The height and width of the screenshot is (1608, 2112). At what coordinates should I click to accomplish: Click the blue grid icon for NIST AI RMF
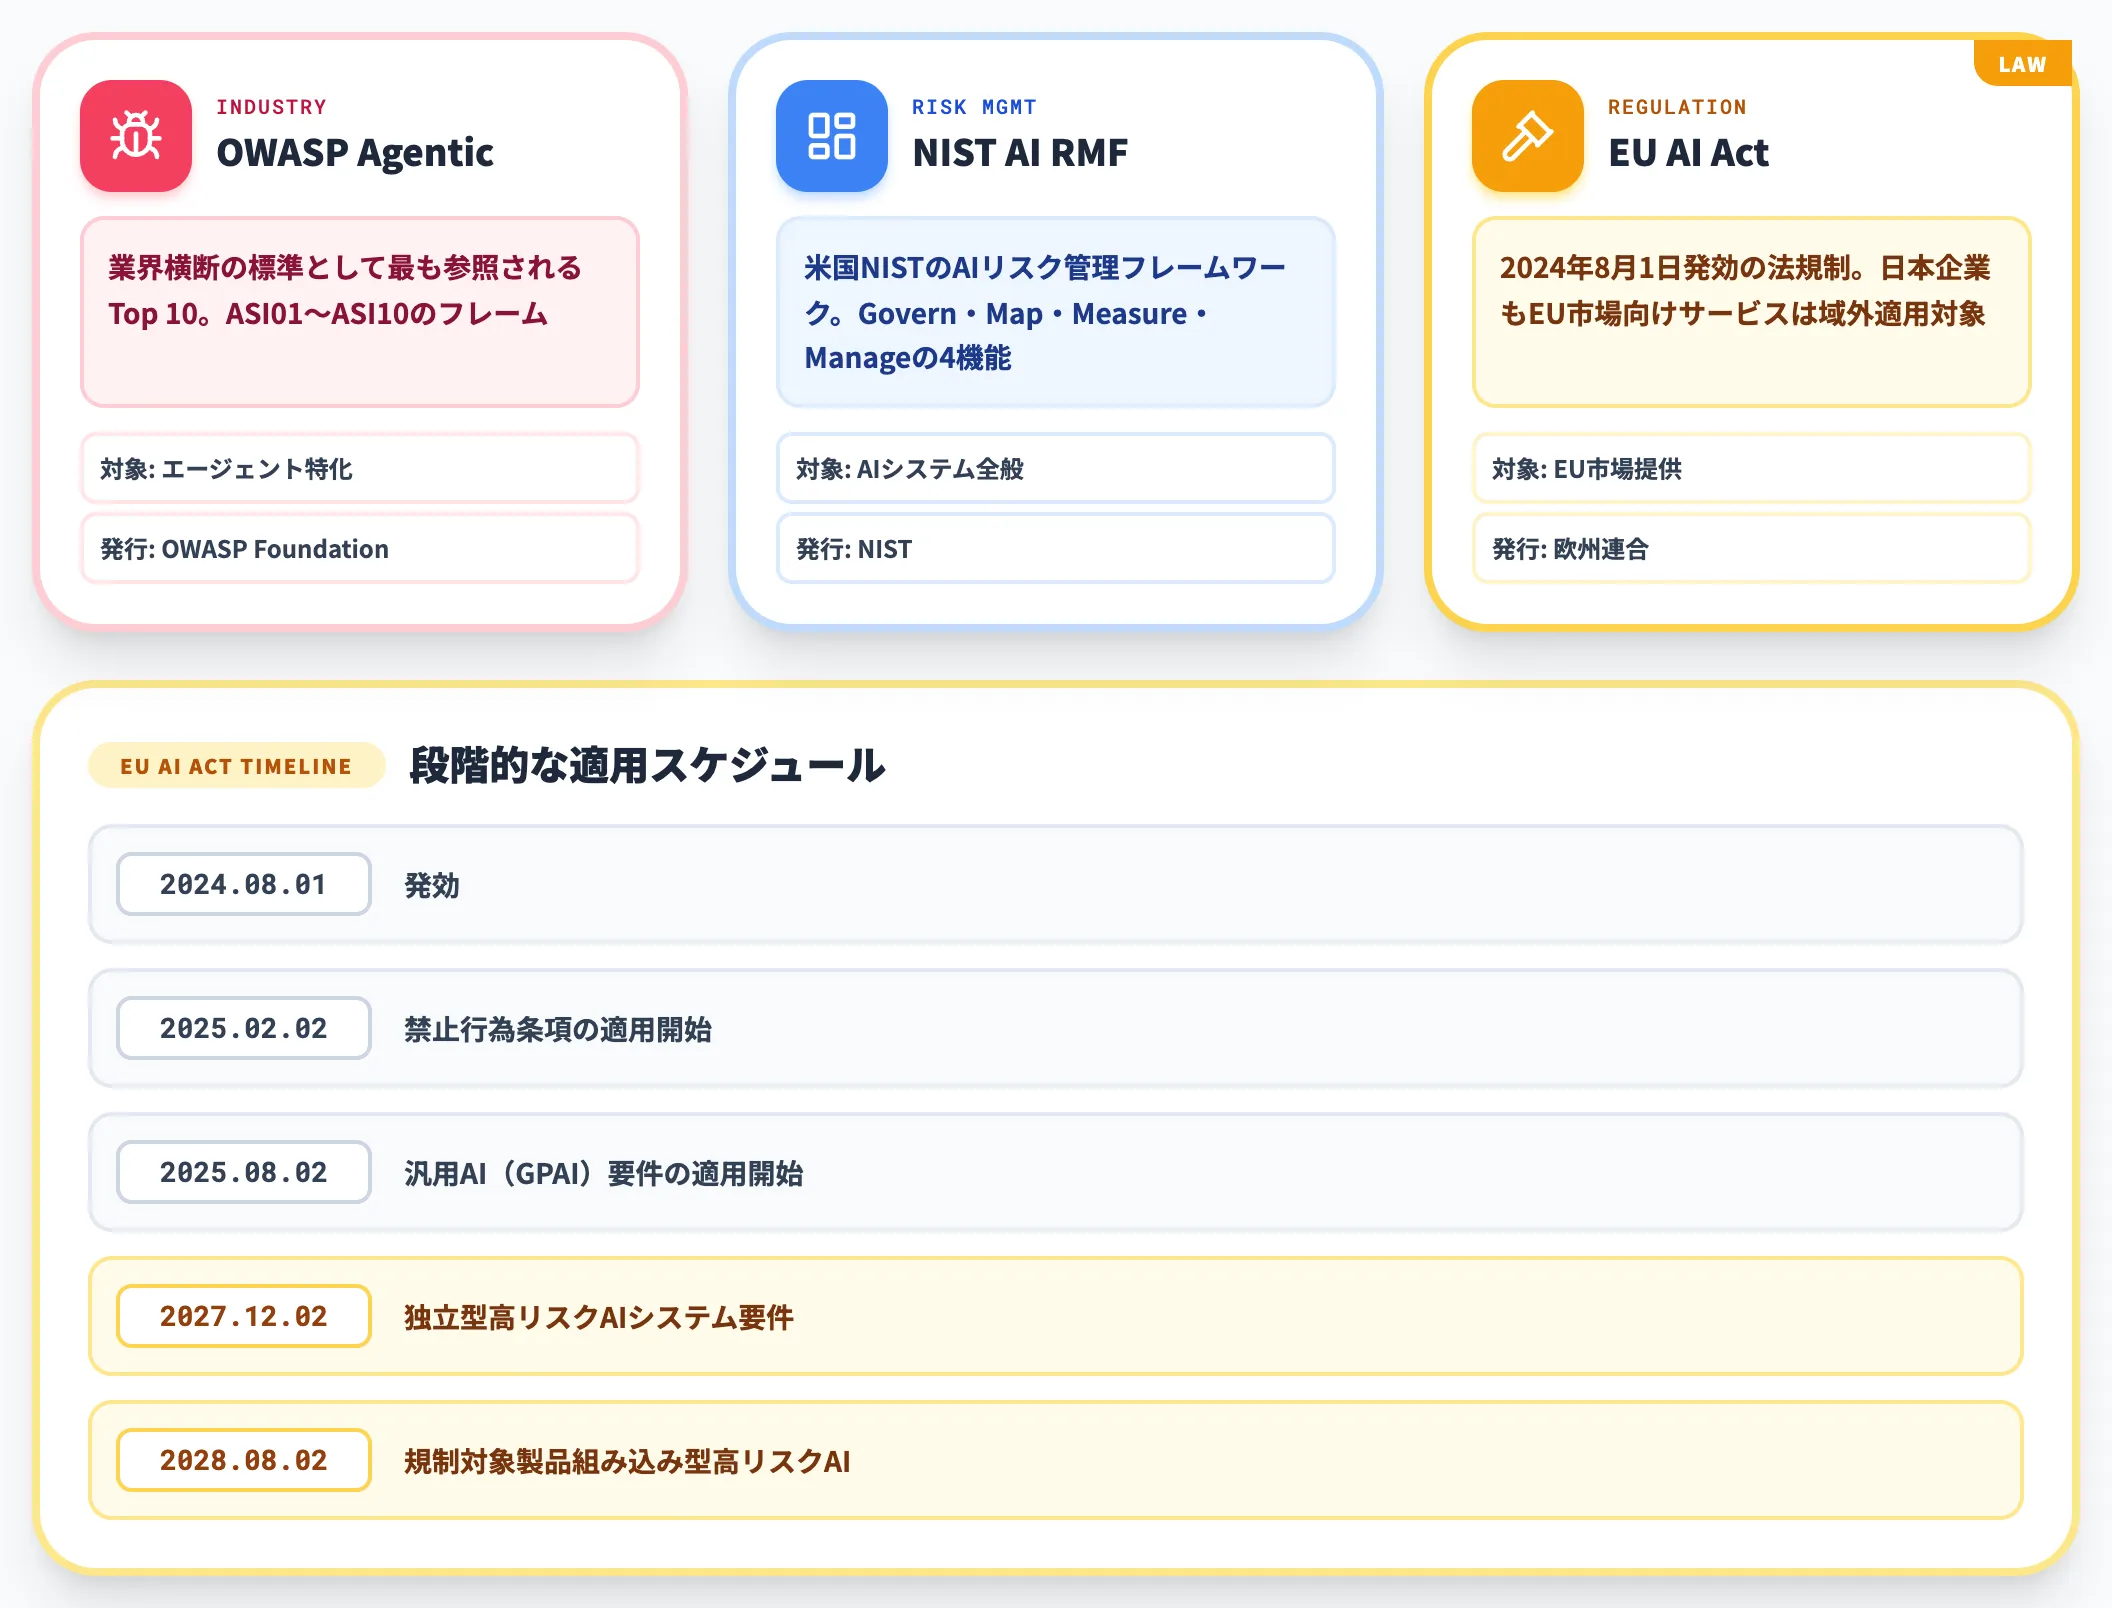832,136
